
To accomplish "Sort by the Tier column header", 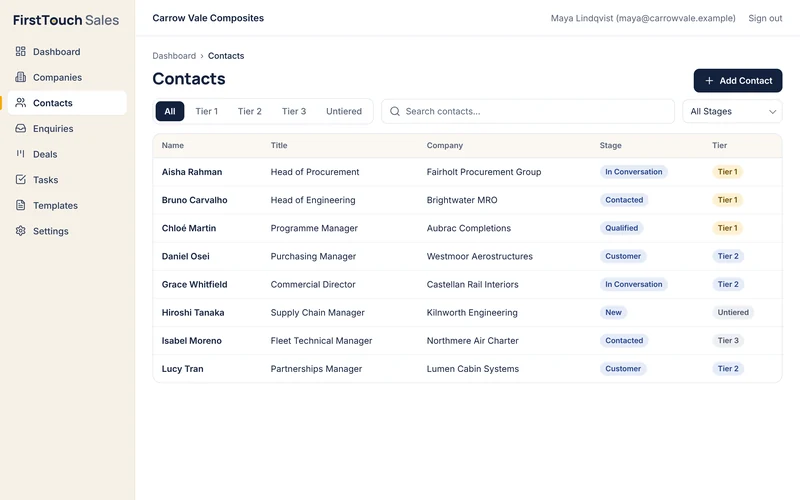I will (x=719, y=145).
